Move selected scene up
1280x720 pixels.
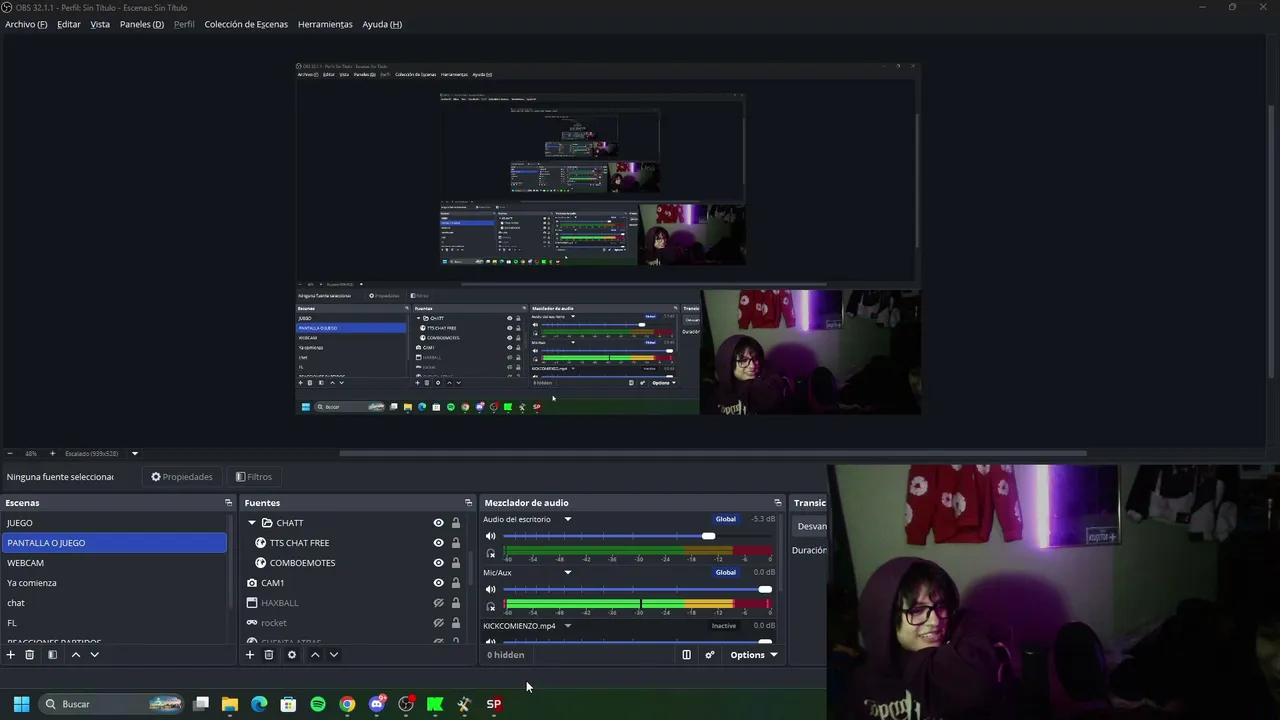(x=75, y=655)
